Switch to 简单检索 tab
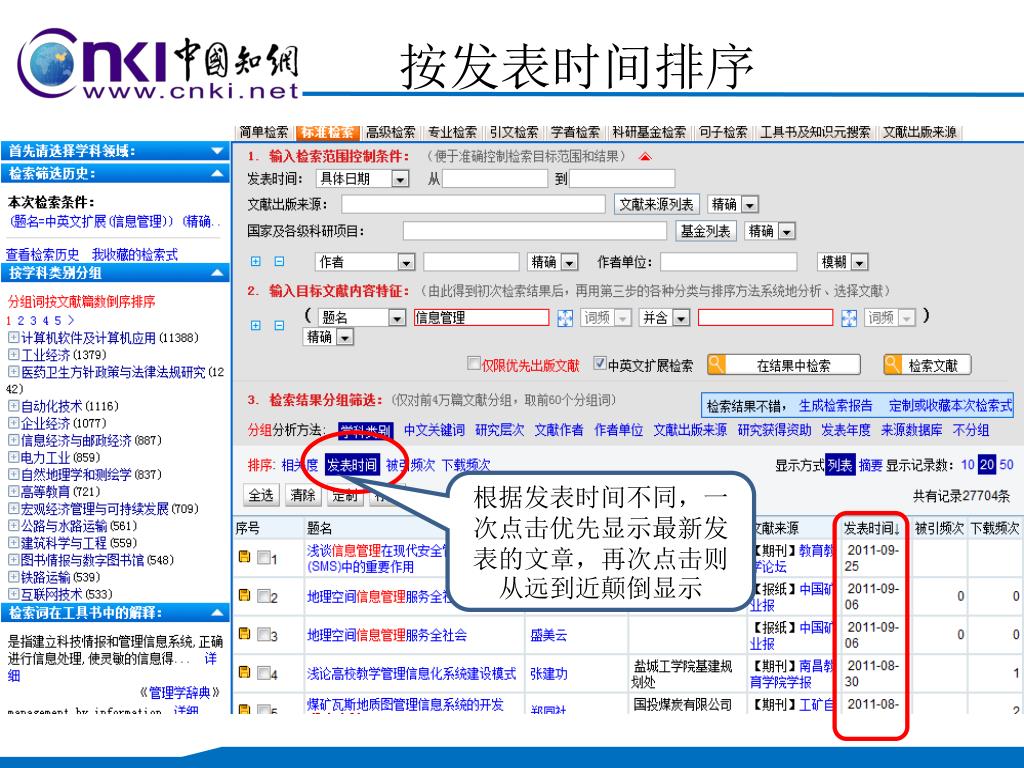Image resolution: width=1024 pixels, height=768 pixels. (264, 133)
